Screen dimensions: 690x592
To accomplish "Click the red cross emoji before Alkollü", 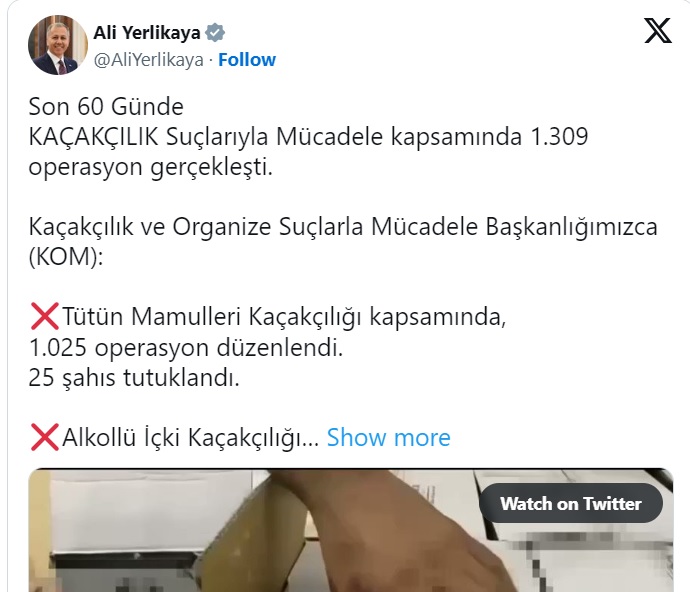I will pos(44,438).
